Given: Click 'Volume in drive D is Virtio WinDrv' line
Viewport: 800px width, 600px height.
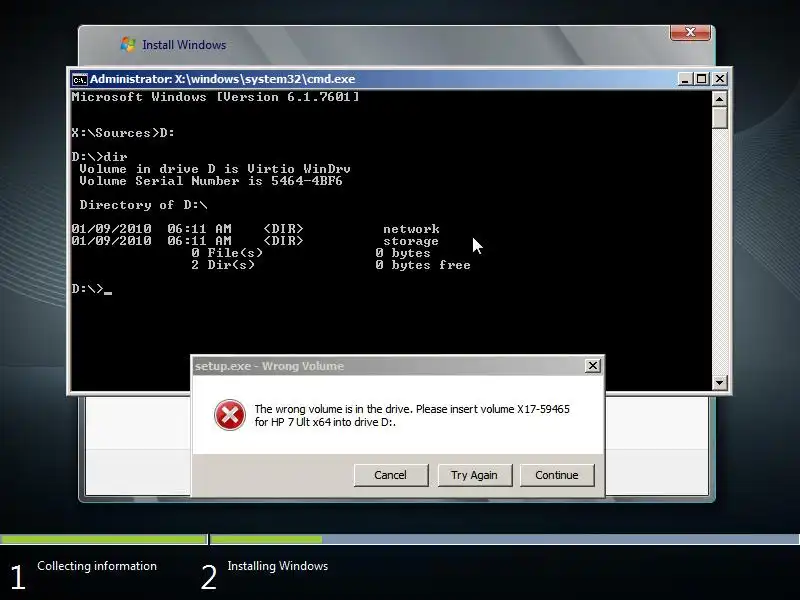Looking at the screenshot, I should coord(215,169).
